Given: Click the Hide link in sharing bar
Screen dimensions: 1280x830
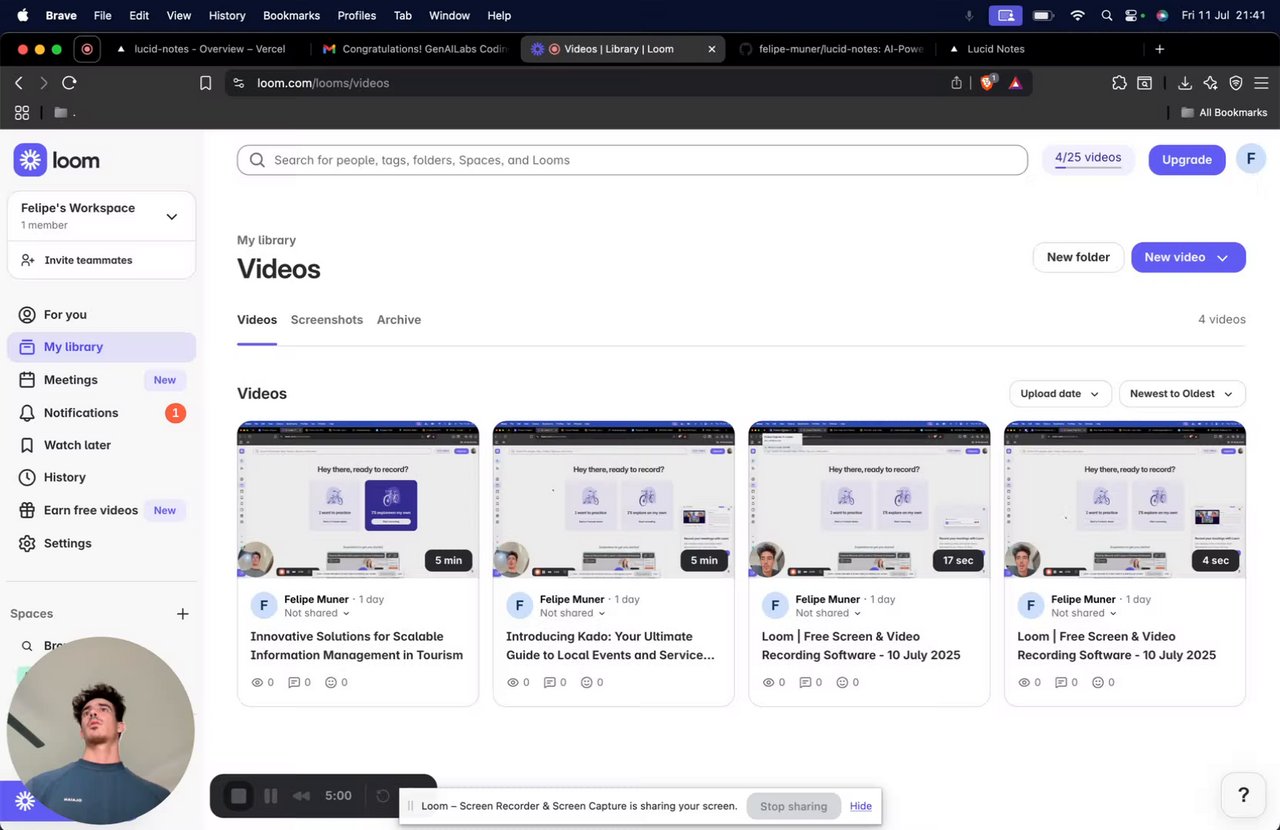Looking at the screenshot, I should (x=861, y=806).
